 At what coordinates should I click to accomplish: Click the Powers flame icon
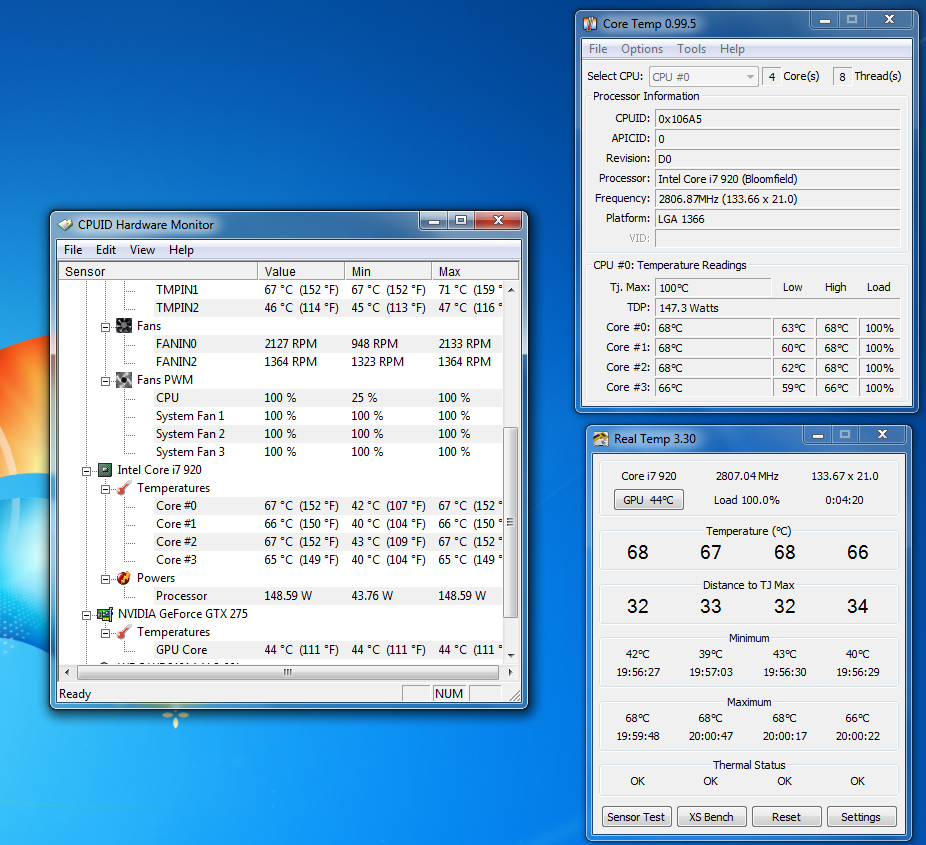124,578
